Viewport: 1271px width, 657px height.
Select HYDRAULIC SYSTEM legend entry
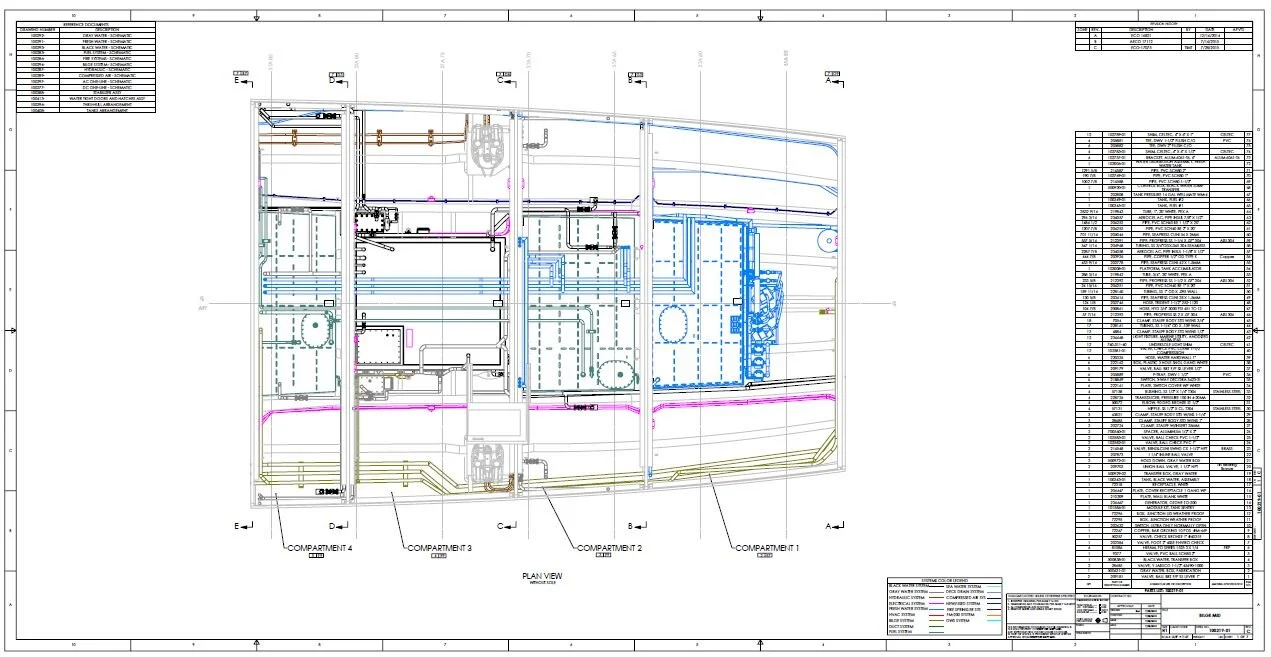click(906, 598)
